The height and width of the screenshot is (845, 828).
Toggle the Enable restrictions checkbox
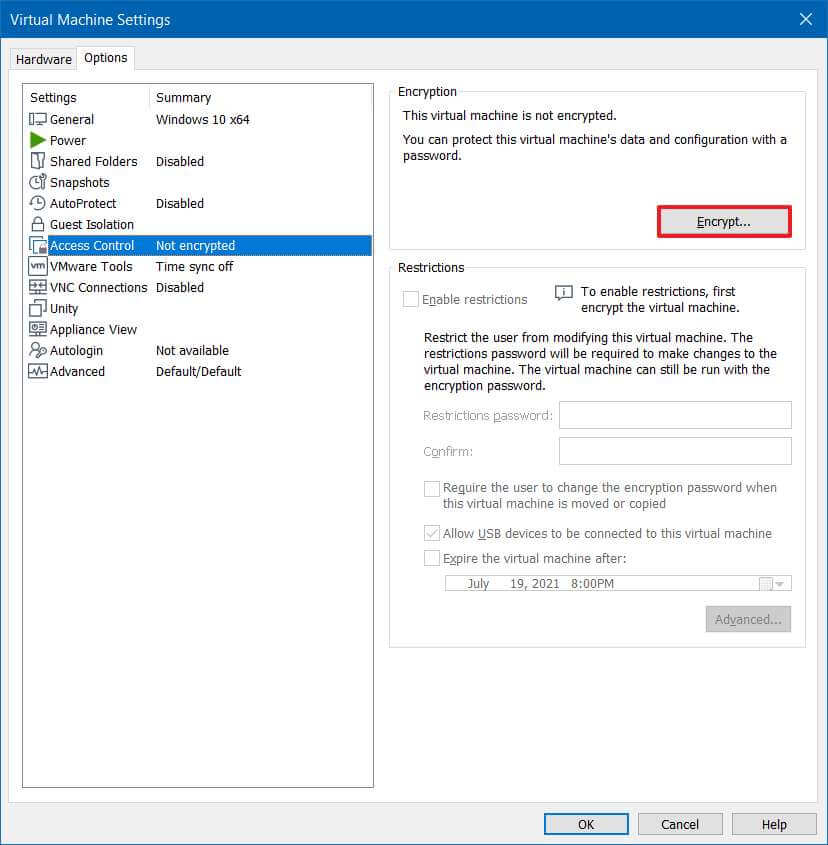click(411, 299)
